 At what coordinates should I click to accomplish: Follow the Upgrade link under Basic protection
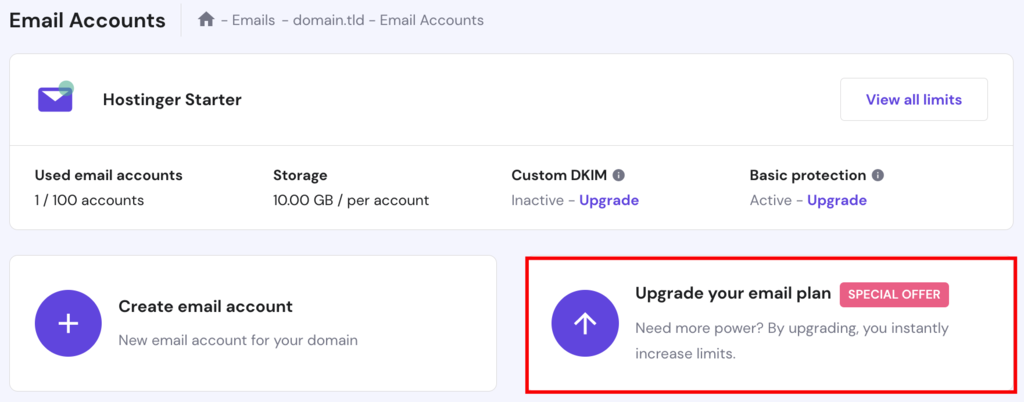(x=836, y=200)
